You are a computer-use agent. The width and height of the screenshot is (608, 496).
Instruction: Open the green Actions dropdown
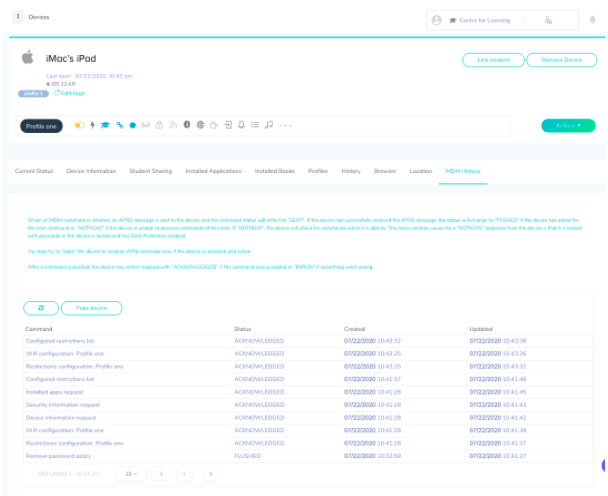pos(568,126)
